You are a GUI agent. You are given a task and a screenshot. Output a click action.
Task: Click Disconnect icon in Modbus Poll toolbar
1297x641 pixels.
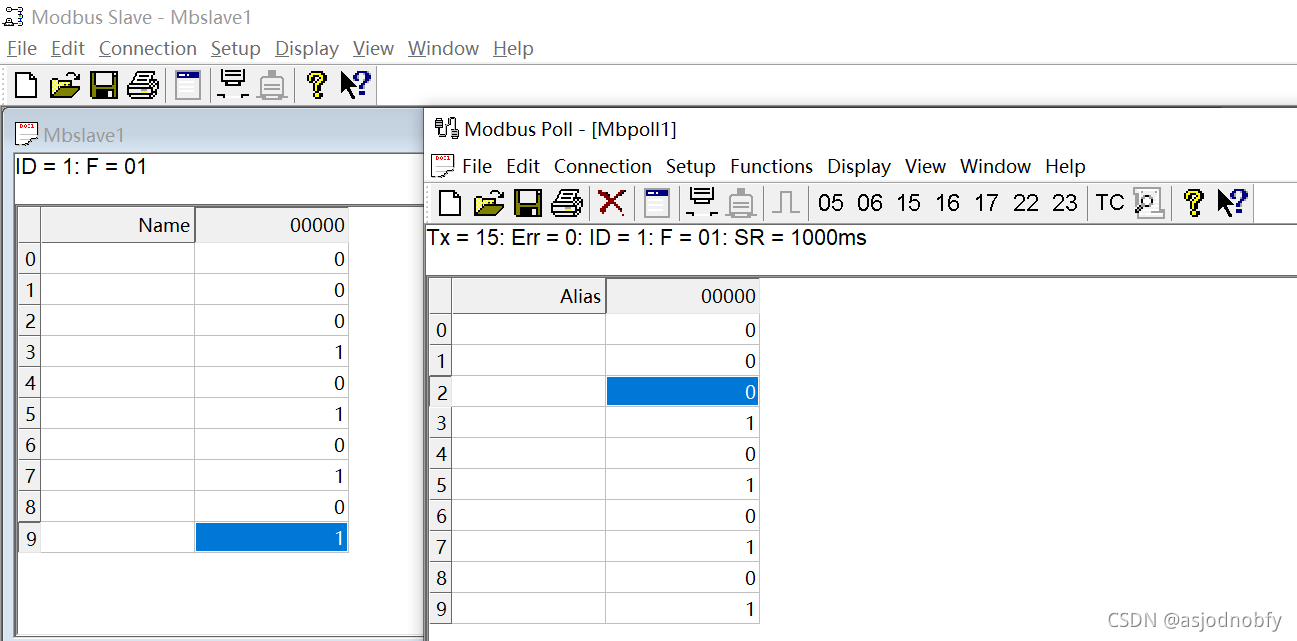[x=741, y=203]
